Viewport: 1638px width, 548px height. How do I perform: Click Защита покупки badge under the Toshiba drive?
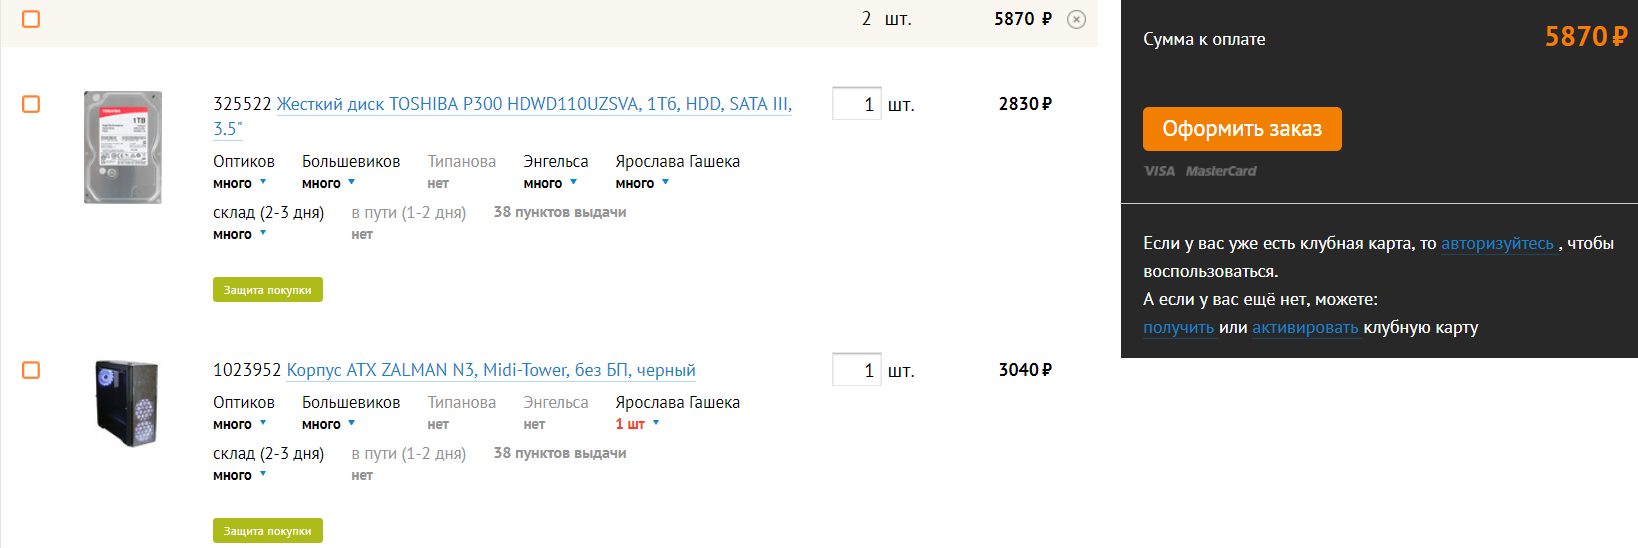click(267, 290)
